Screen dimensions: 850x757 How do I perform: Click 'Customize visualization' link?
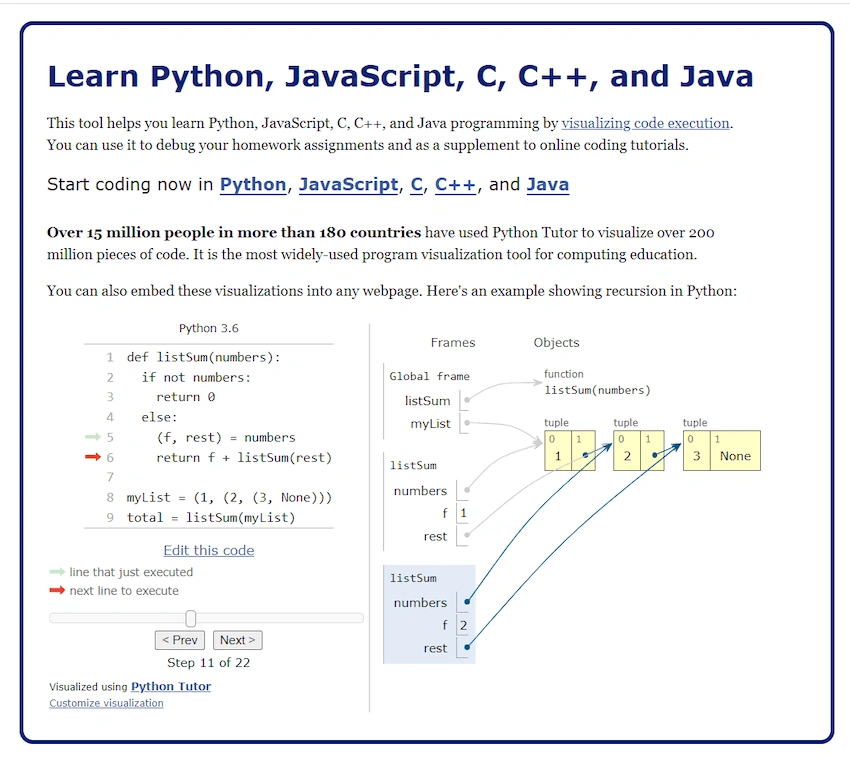106,703
